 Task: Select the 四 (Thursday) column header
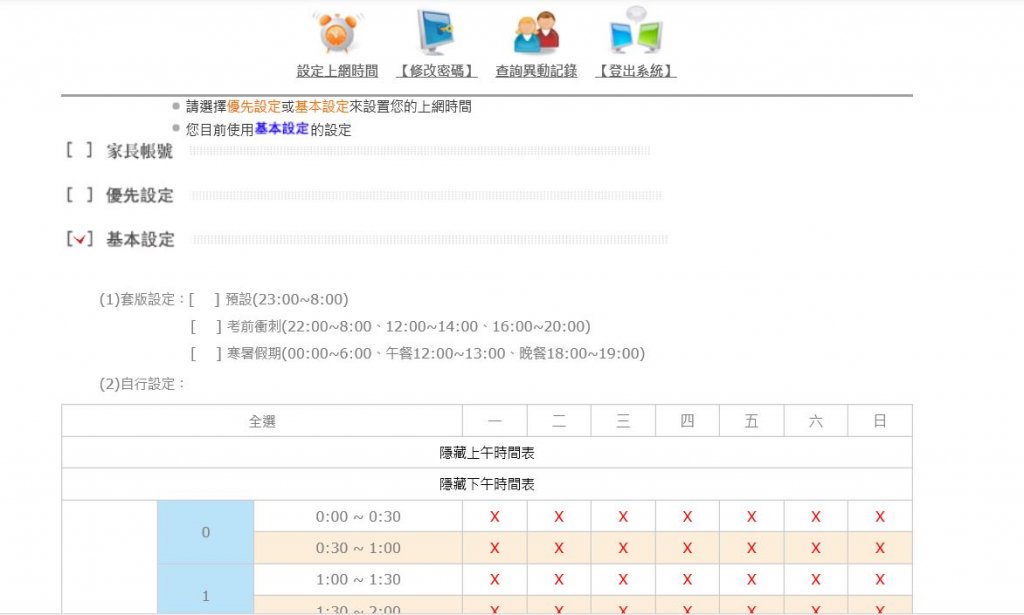point(687,421)
